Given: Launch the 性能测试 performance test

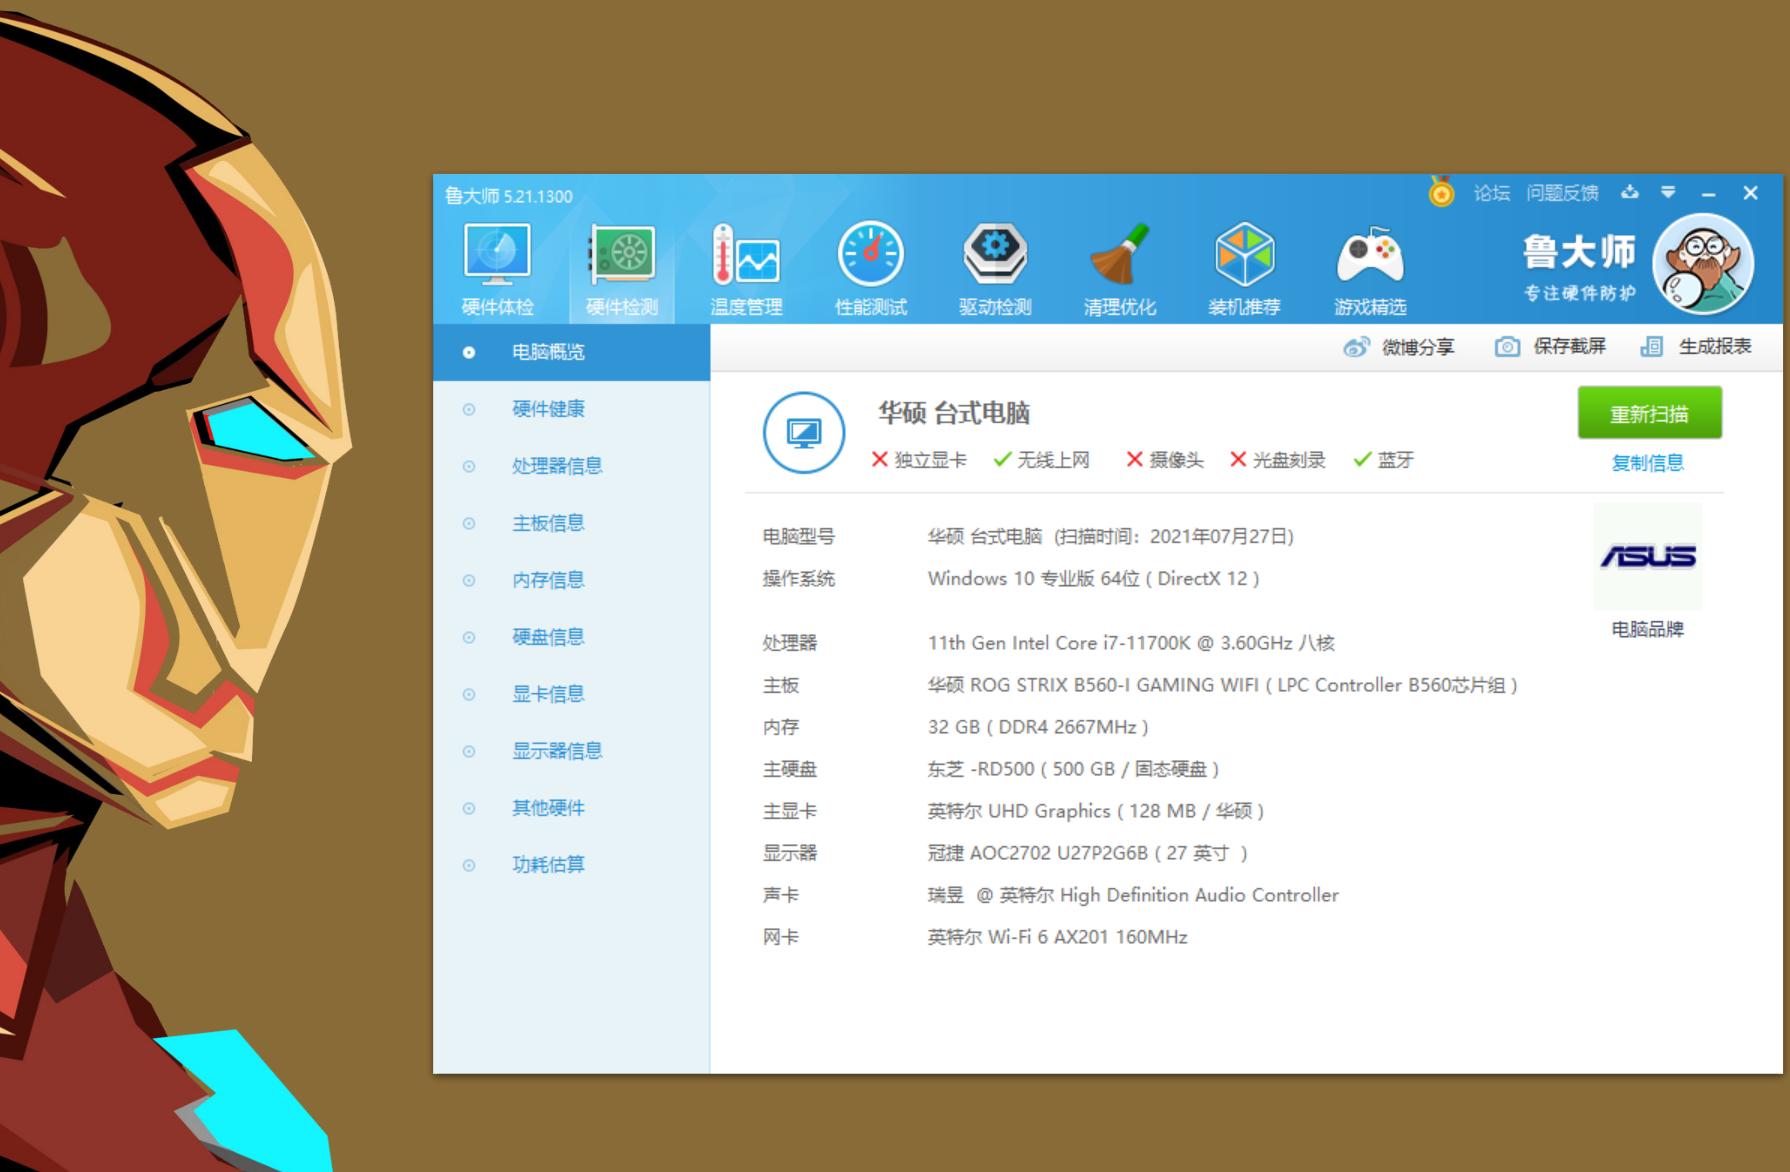Looking at the screenshot, I should click(x=869, y=265).
